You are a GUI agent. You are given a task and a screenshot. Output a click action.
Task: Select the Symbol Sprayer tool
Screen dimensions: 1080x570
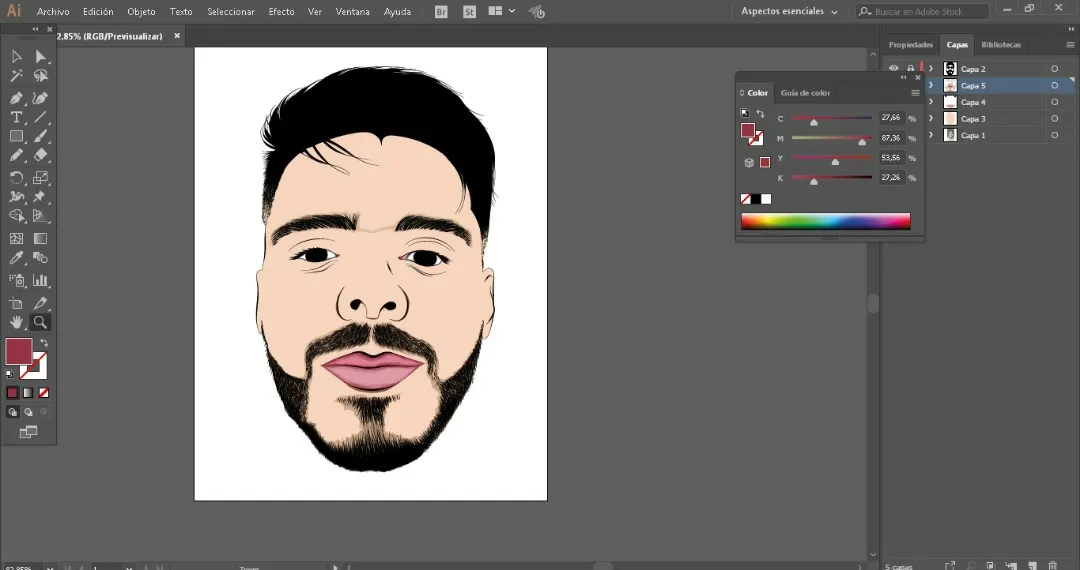click(x=17, y=280)
